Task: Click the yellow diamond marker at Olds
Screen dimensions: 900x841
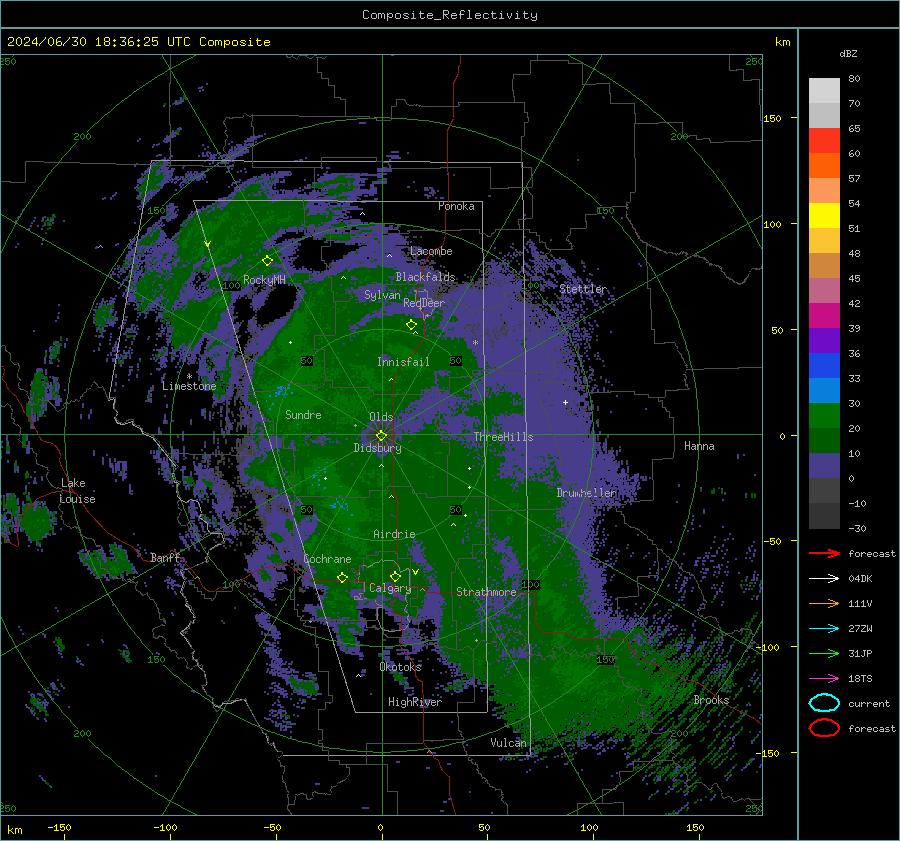Action: pyautogui.click(x=381, y=436)
